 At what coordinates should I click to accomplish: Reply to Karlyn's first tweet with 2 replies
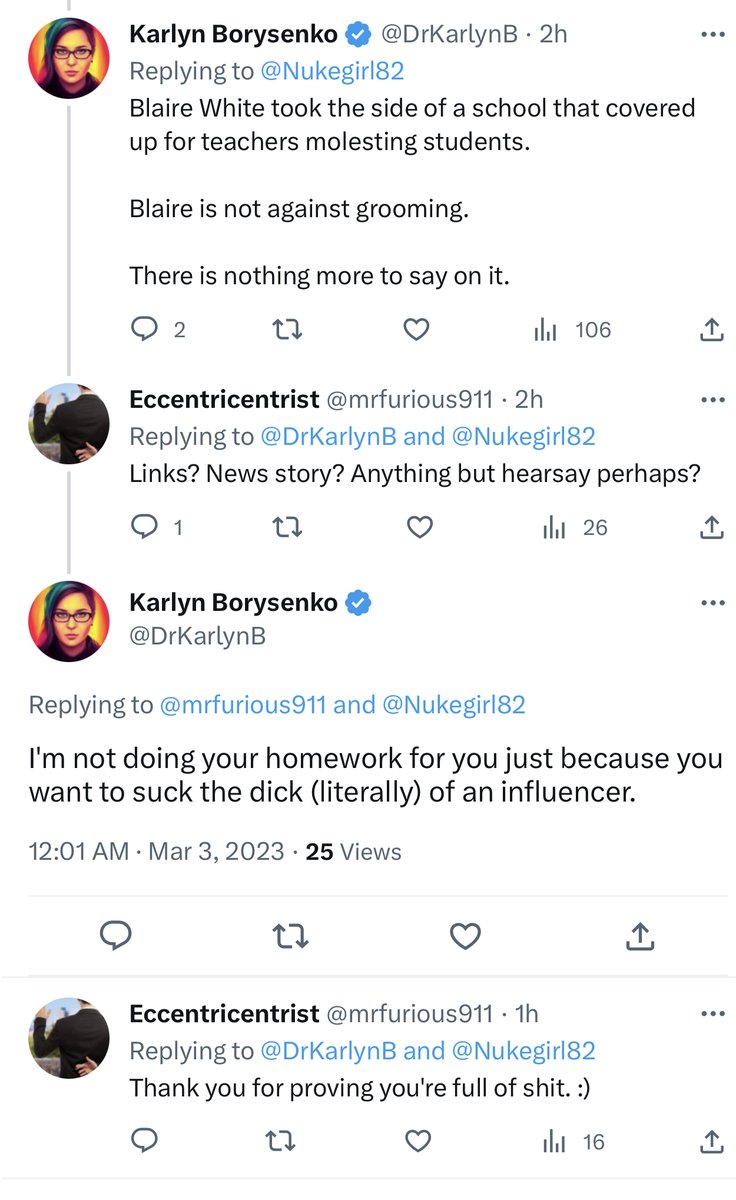pyautogui.click(x=146, y=329)
